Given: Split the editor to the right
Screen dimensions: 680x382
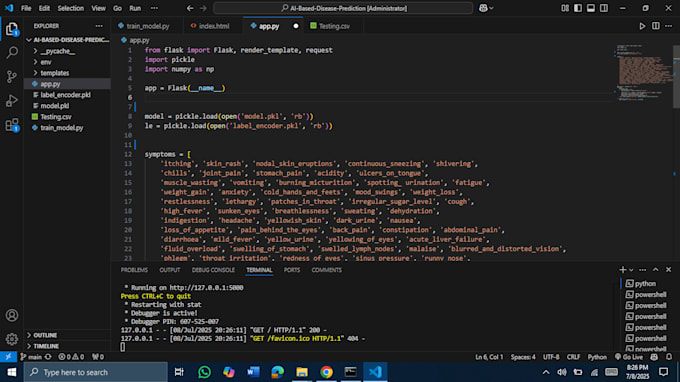Looking at the screenshot, I should [656, 26].
